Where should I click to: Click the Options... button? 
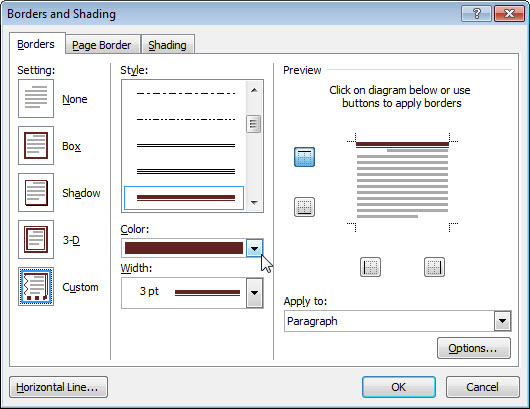point(474,348)
